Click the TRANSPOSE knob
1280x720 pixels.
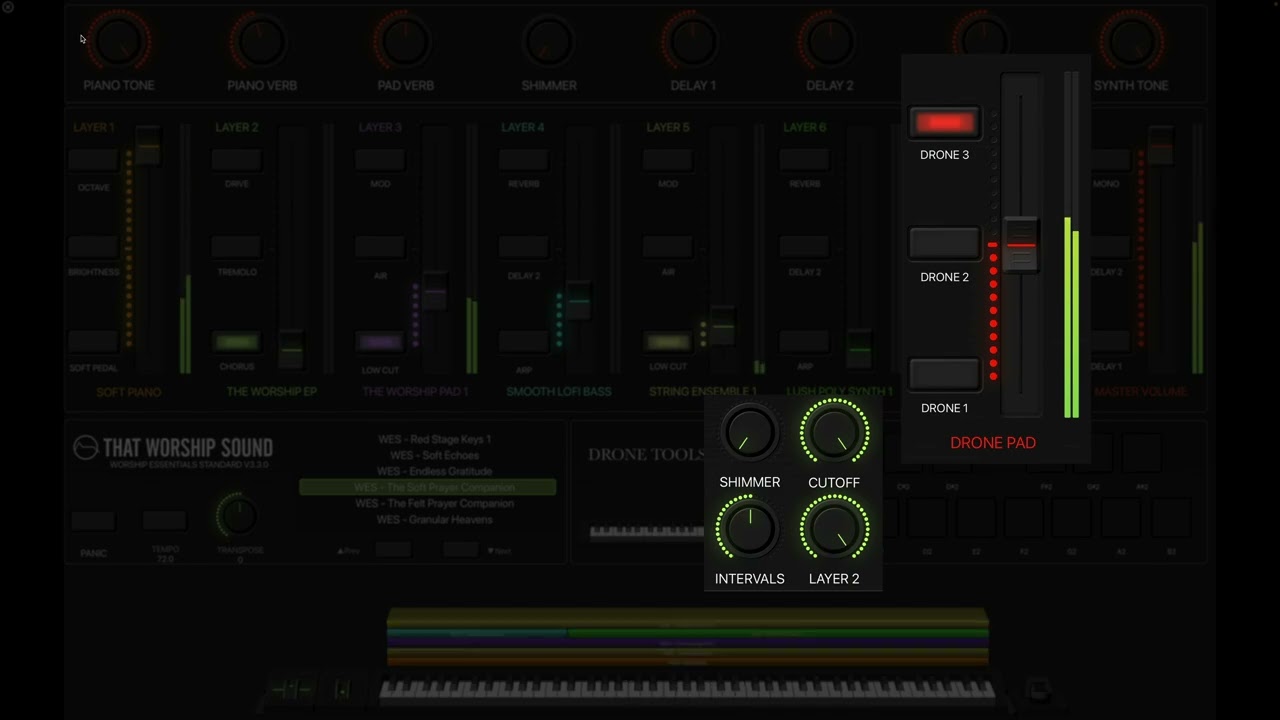238,517
